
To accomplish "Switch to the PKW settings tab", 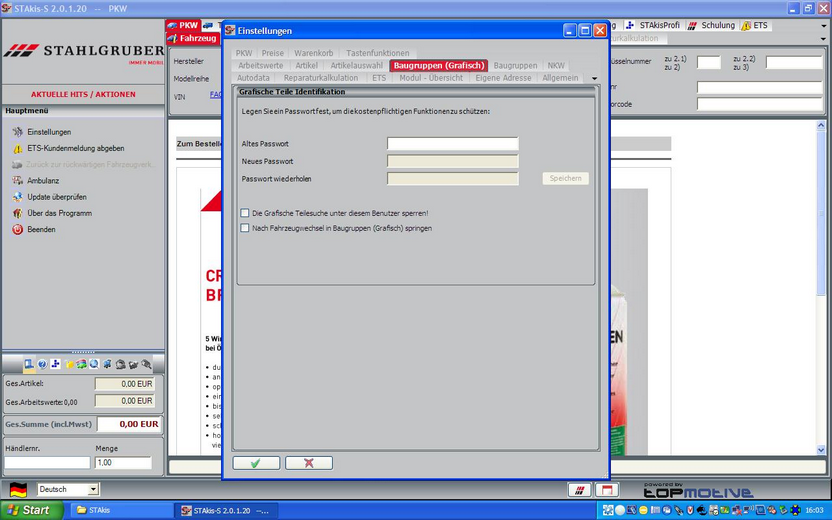I will pos(244,53).
